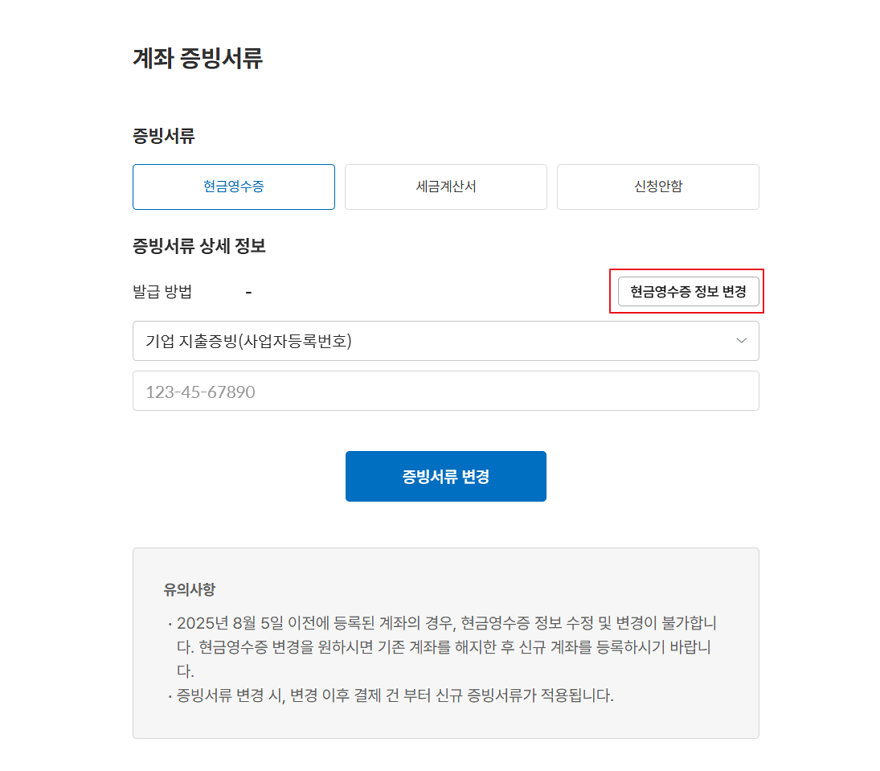Click the 발급 방법 field label
This screenshot has width=880, height=771.
[x=162, y=292]
